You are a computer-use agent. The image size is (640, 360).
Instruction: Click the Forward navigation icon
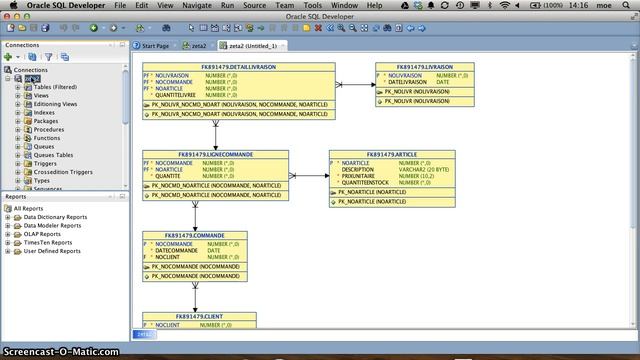coord(113,28)
